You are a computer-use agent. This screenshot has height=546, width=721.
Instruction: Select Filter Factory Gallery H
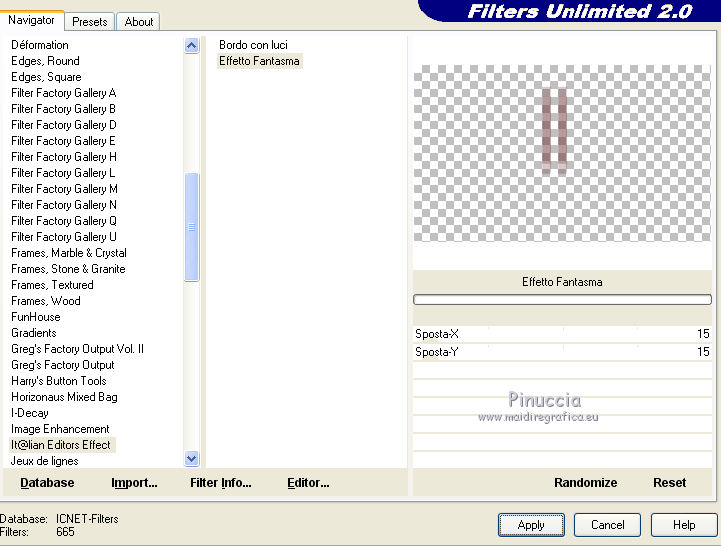(63, 157)
